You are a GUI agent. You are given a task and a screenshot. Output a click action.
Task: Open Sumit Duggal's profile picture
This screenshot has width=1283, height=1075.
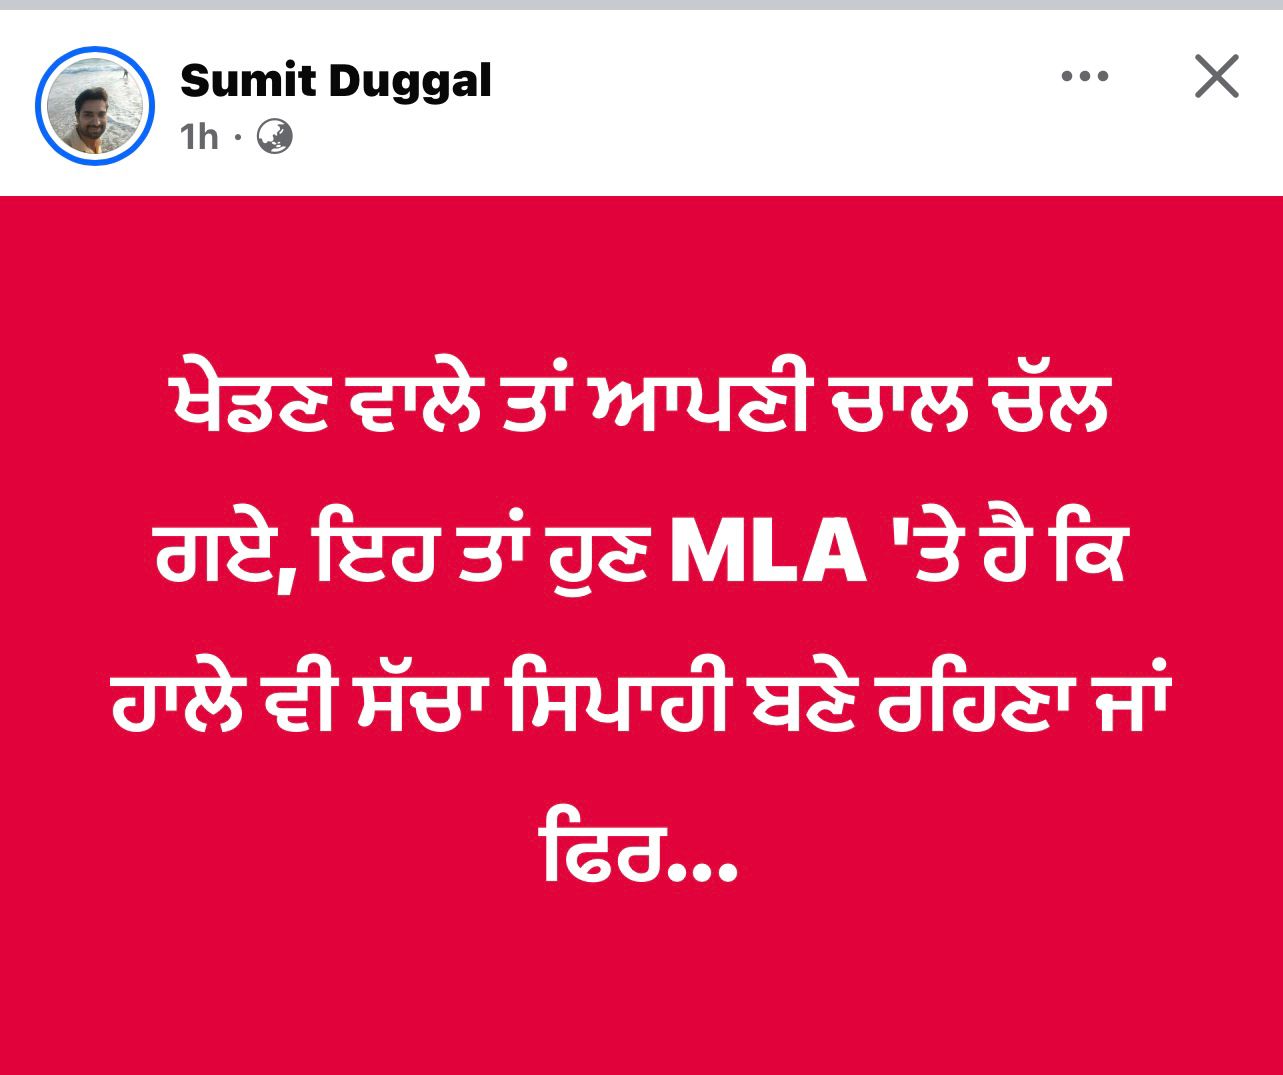coord(95,106)
